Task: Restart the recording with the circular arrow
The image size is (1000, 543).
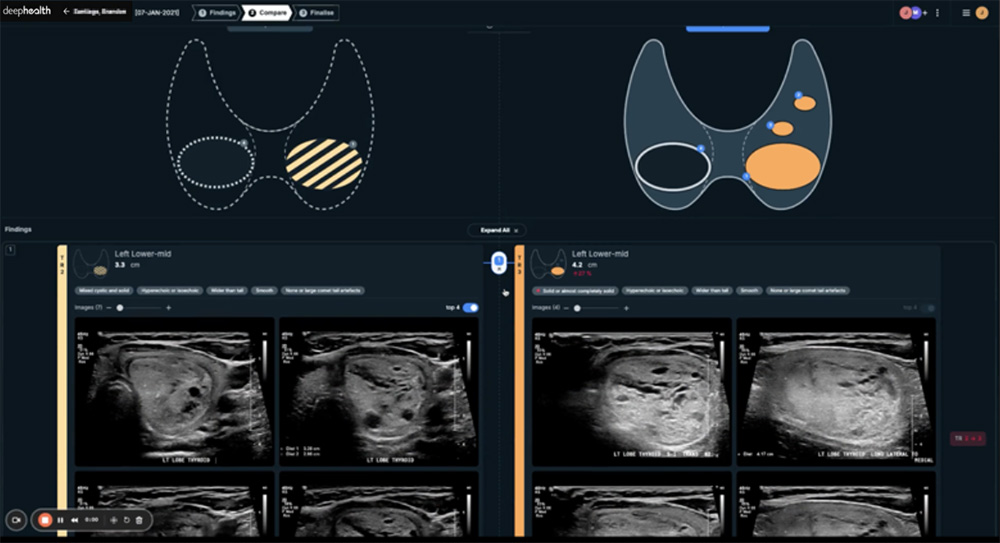Action: pyautogui.click(x=126, y=520)
